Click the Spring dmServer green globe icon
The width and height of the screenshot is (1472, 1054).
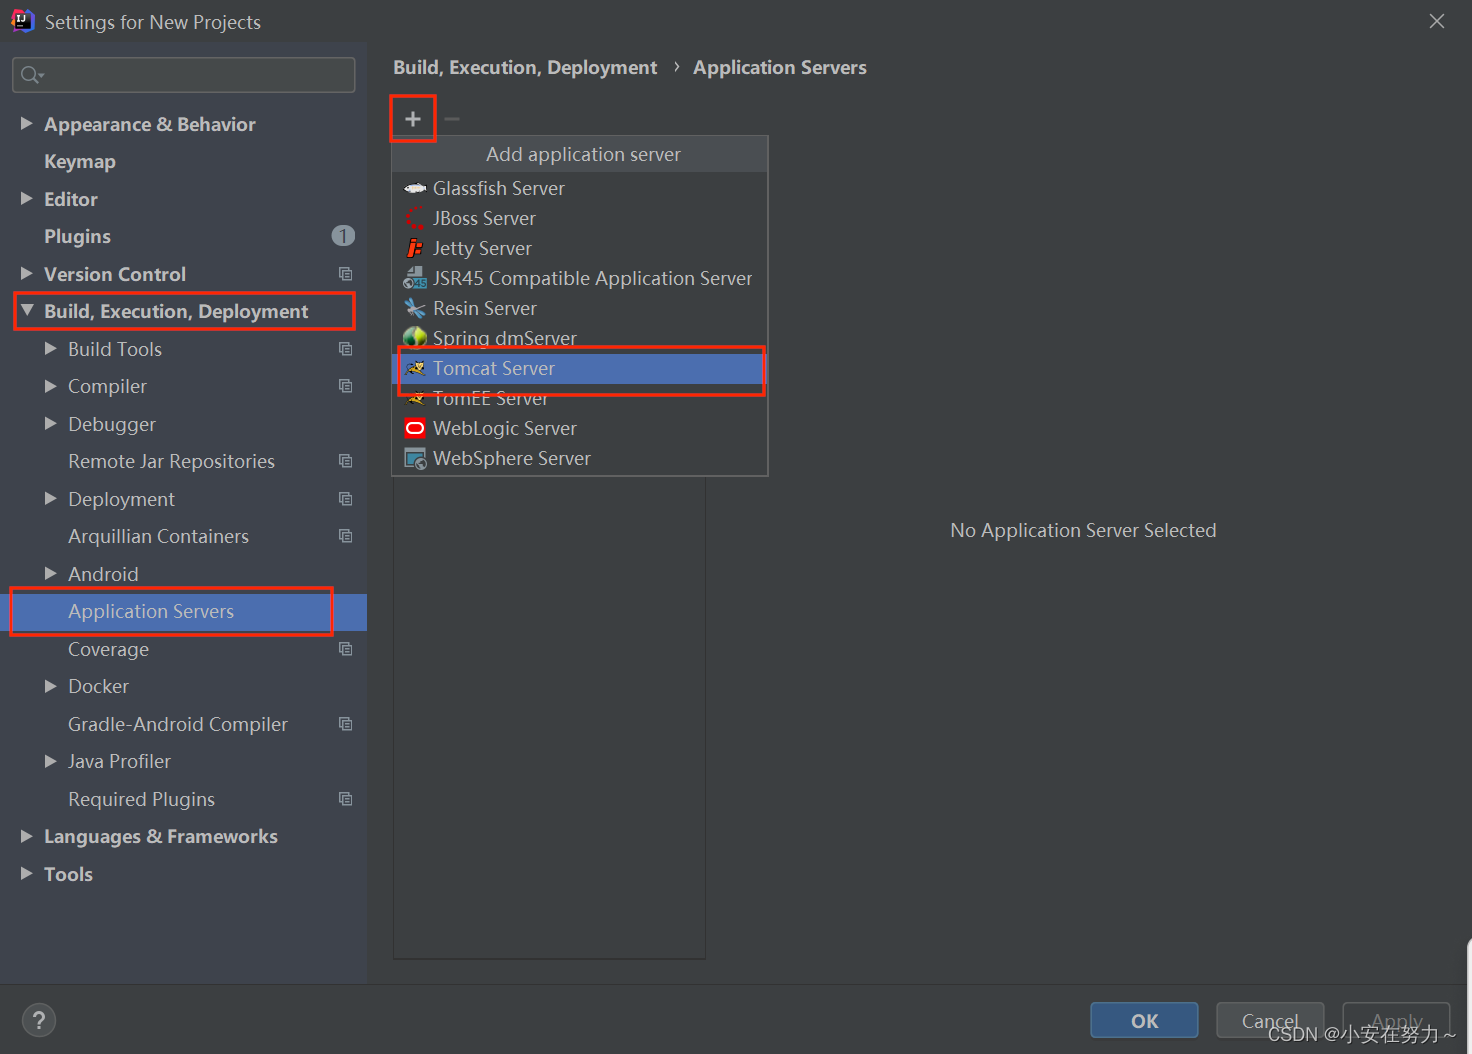(415, 338)
